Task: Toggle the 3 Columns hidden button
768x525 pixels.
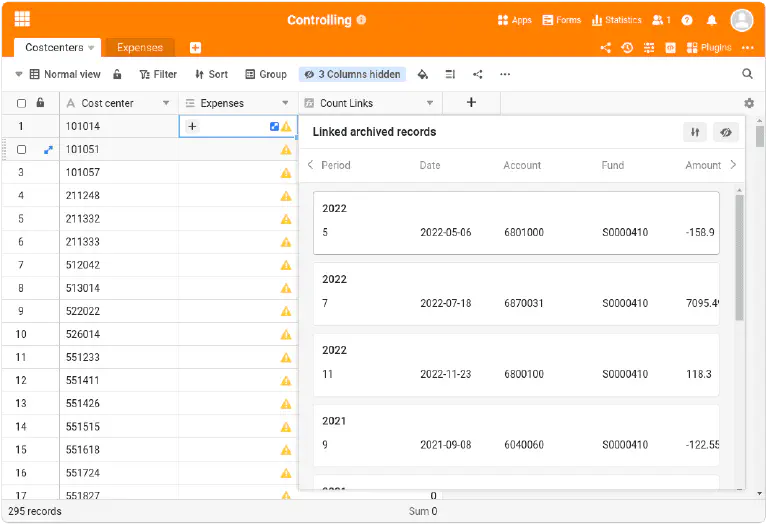Action: 353,74
